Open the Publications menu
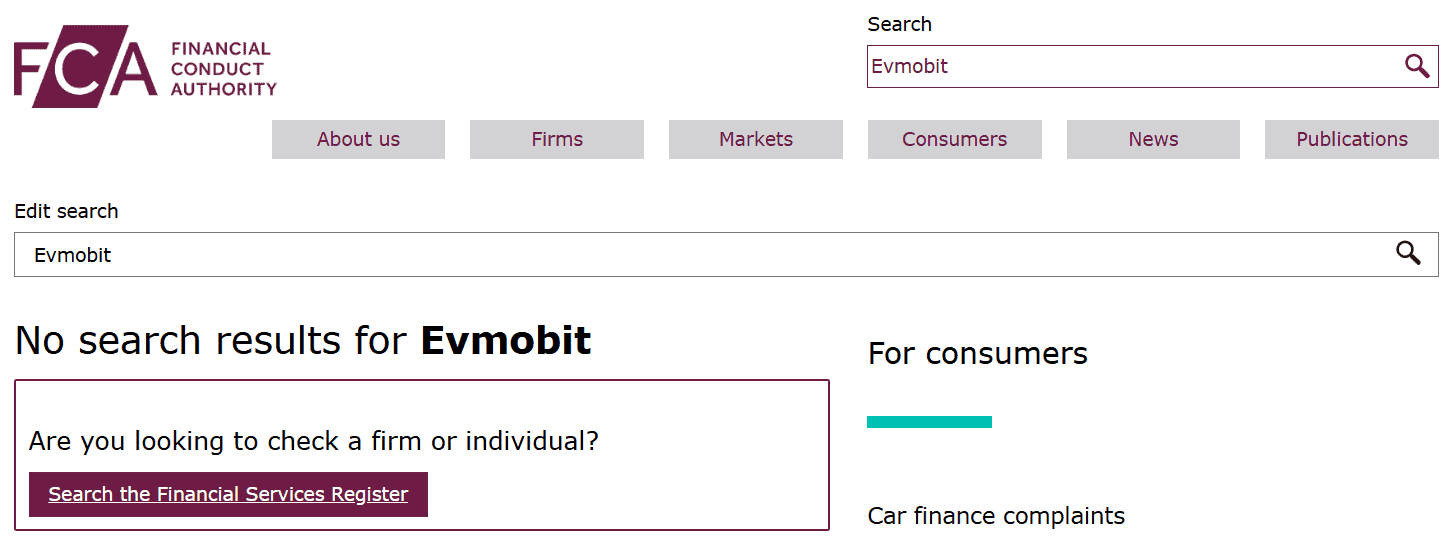Image resolution: width=1445 pixels, height=541 pixels. tap(1352, 140)
